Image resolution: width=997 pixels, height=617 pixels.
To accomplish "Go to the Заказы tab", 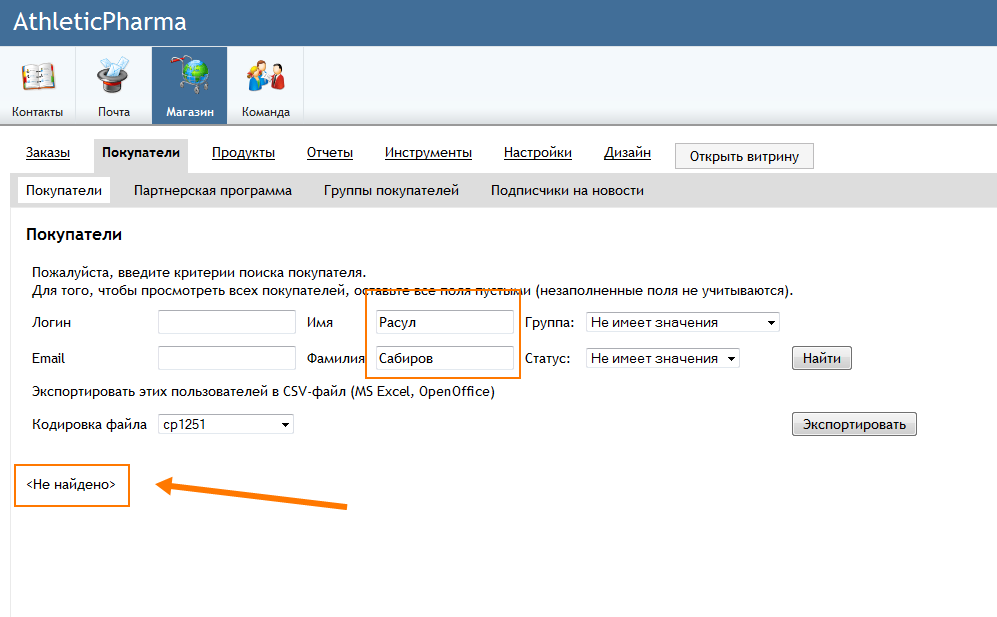I will 48,153.
